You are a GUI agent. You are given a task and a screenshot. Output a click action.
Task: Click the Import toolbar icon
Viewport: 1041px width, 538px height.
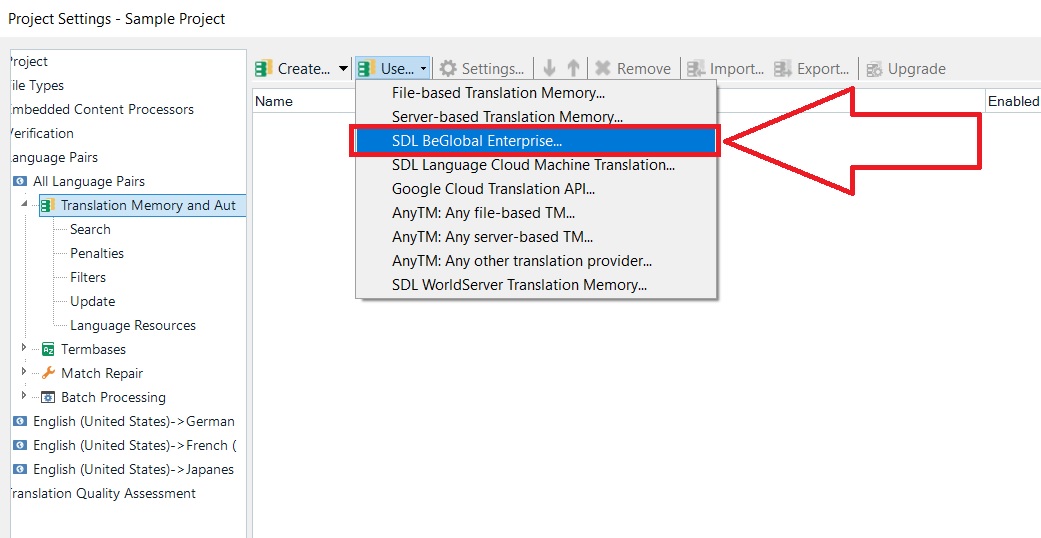pyautogui.click(x=696, y=69)
